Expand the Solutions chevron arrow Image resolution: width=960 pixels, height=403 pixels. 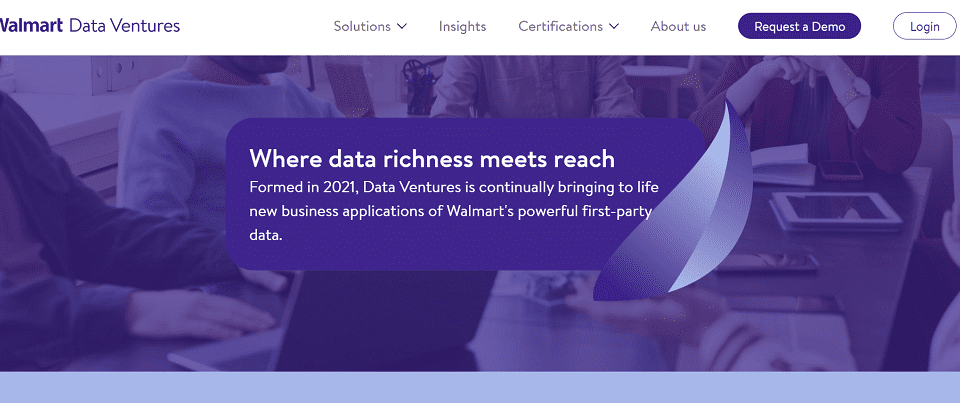click(x=402, y=26)
